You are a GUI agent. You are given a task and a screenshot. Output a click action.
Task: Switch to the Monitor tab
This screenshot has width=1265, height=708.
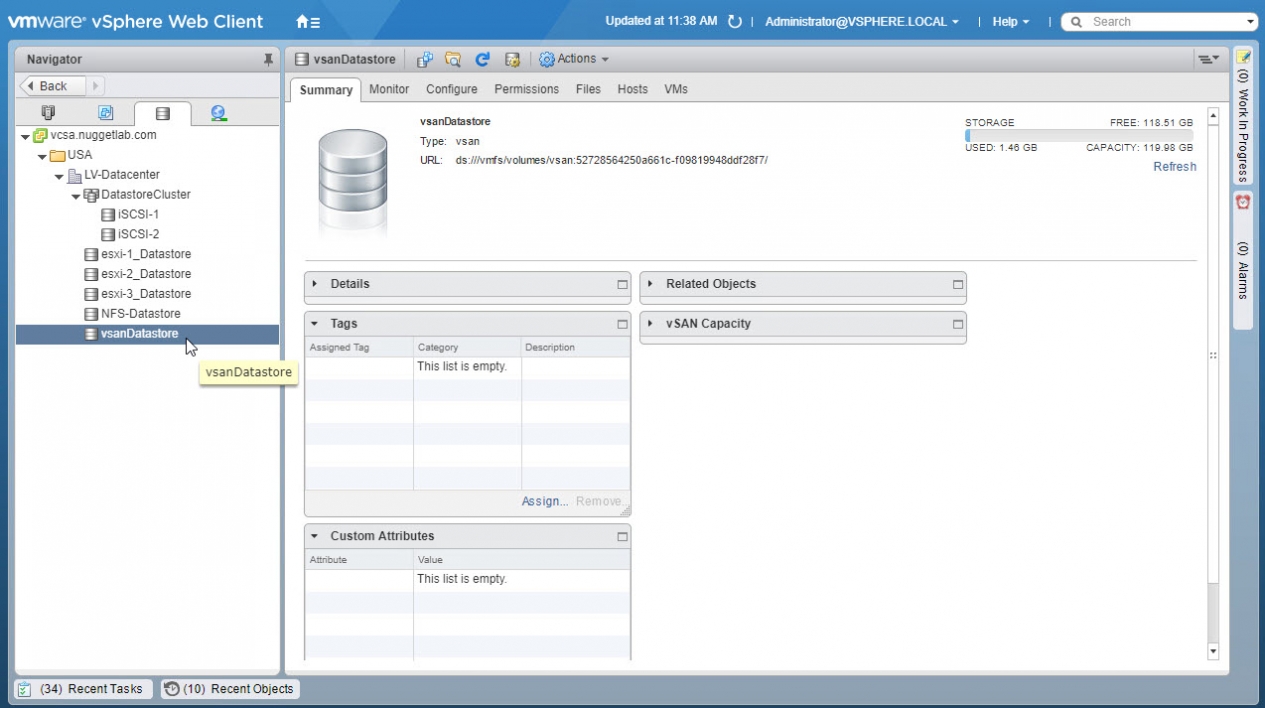[x=389, y=89]
